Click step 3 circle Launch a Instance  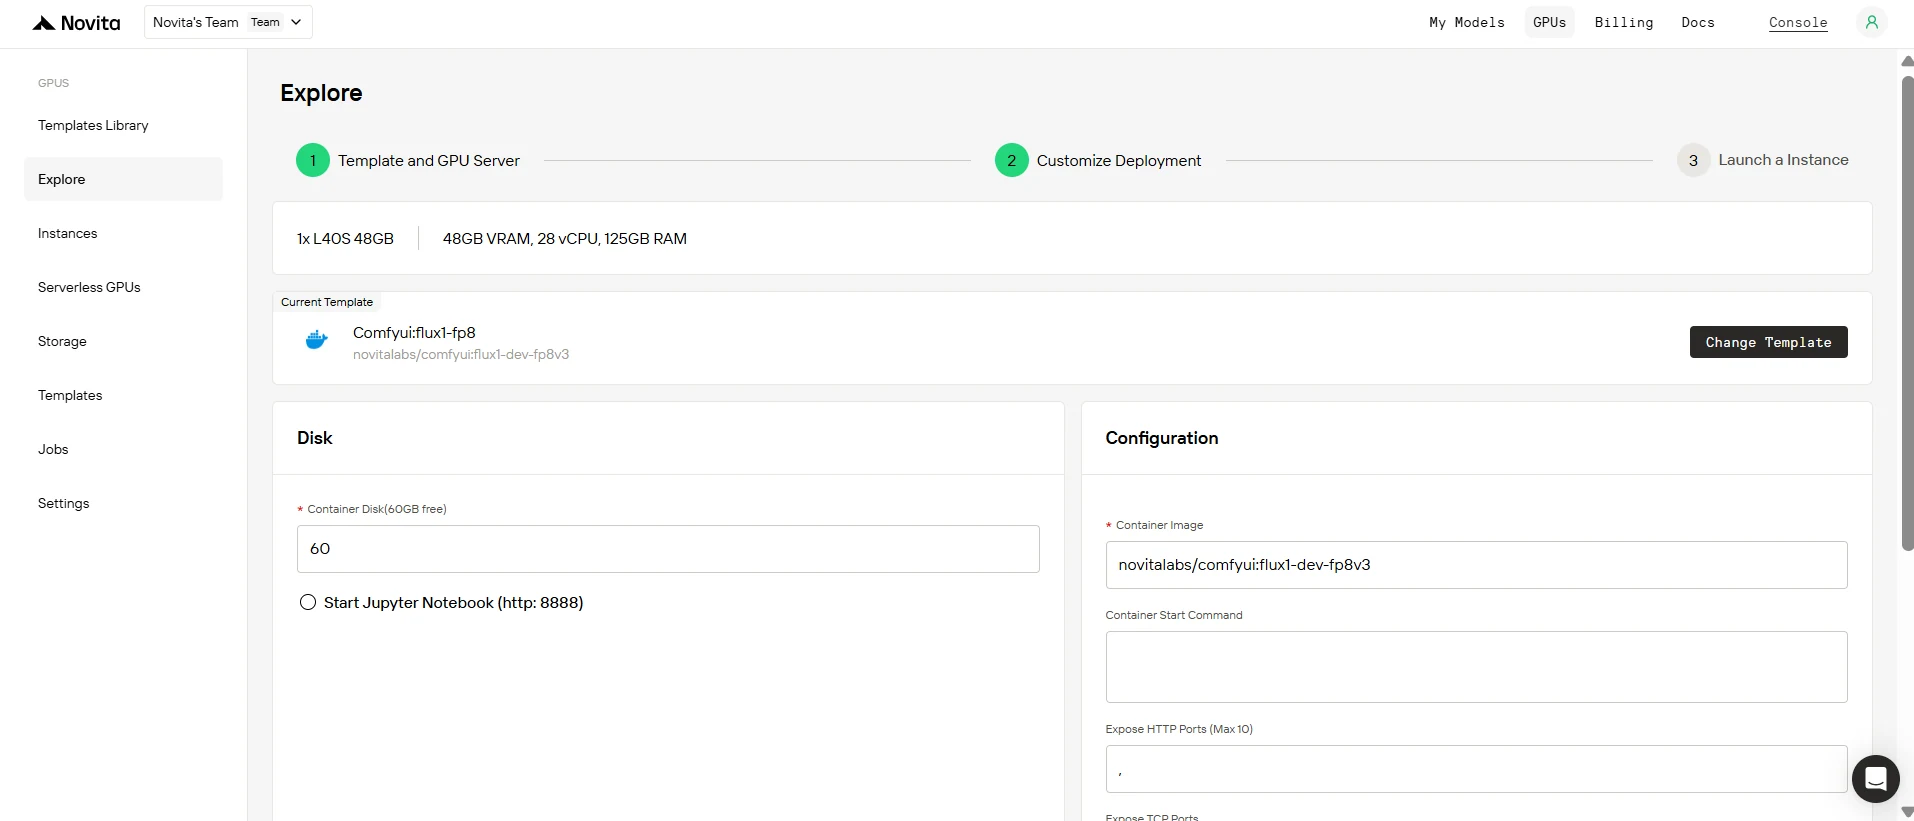click(1693, 160)
